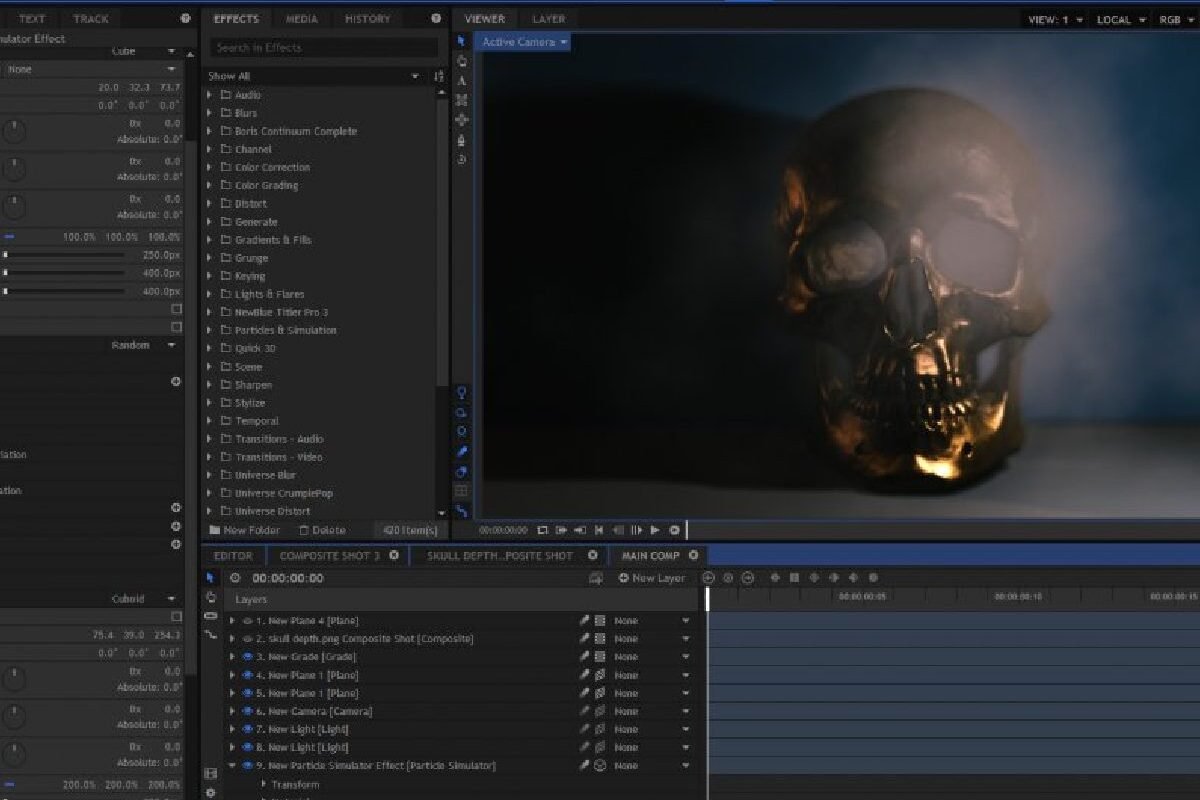Screen dimensions: 1200x800
Task: Click New Folder in Effects panel
Action: [245, 530]
